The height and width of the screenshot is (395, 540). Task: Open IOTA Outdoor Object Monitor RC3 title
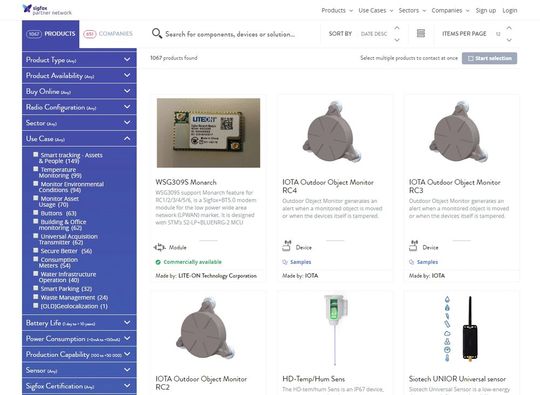pyautogui.click(x=455, y=186)
